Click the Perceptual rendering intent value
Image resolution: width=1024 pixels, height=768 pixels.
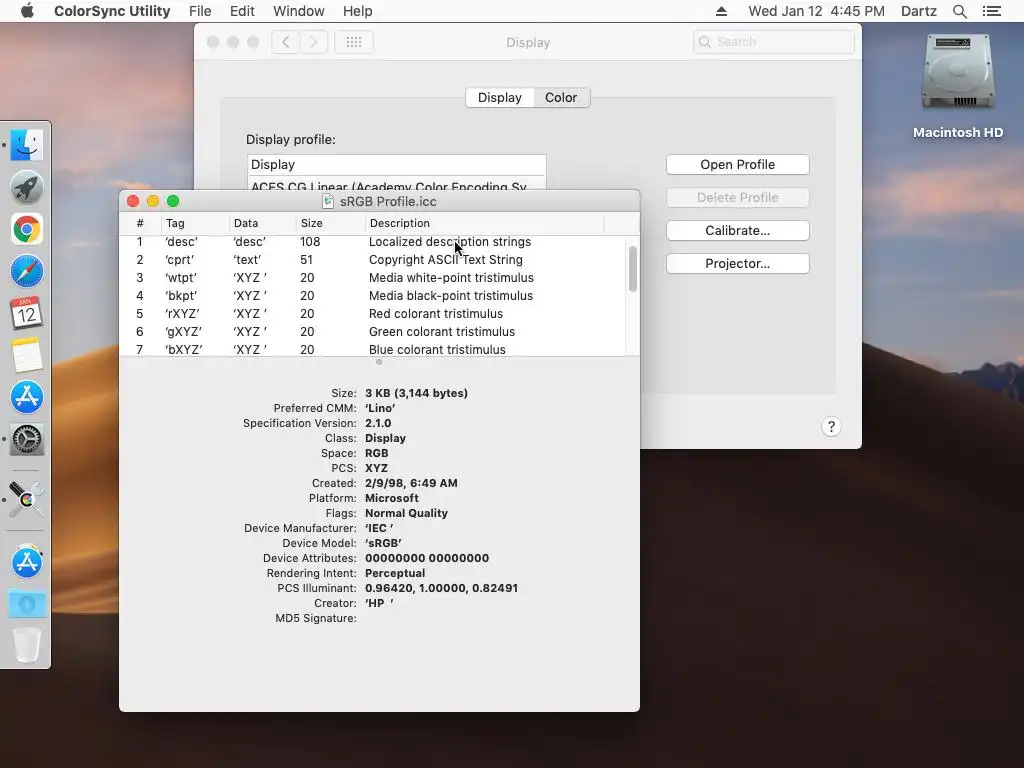[394, 573]
